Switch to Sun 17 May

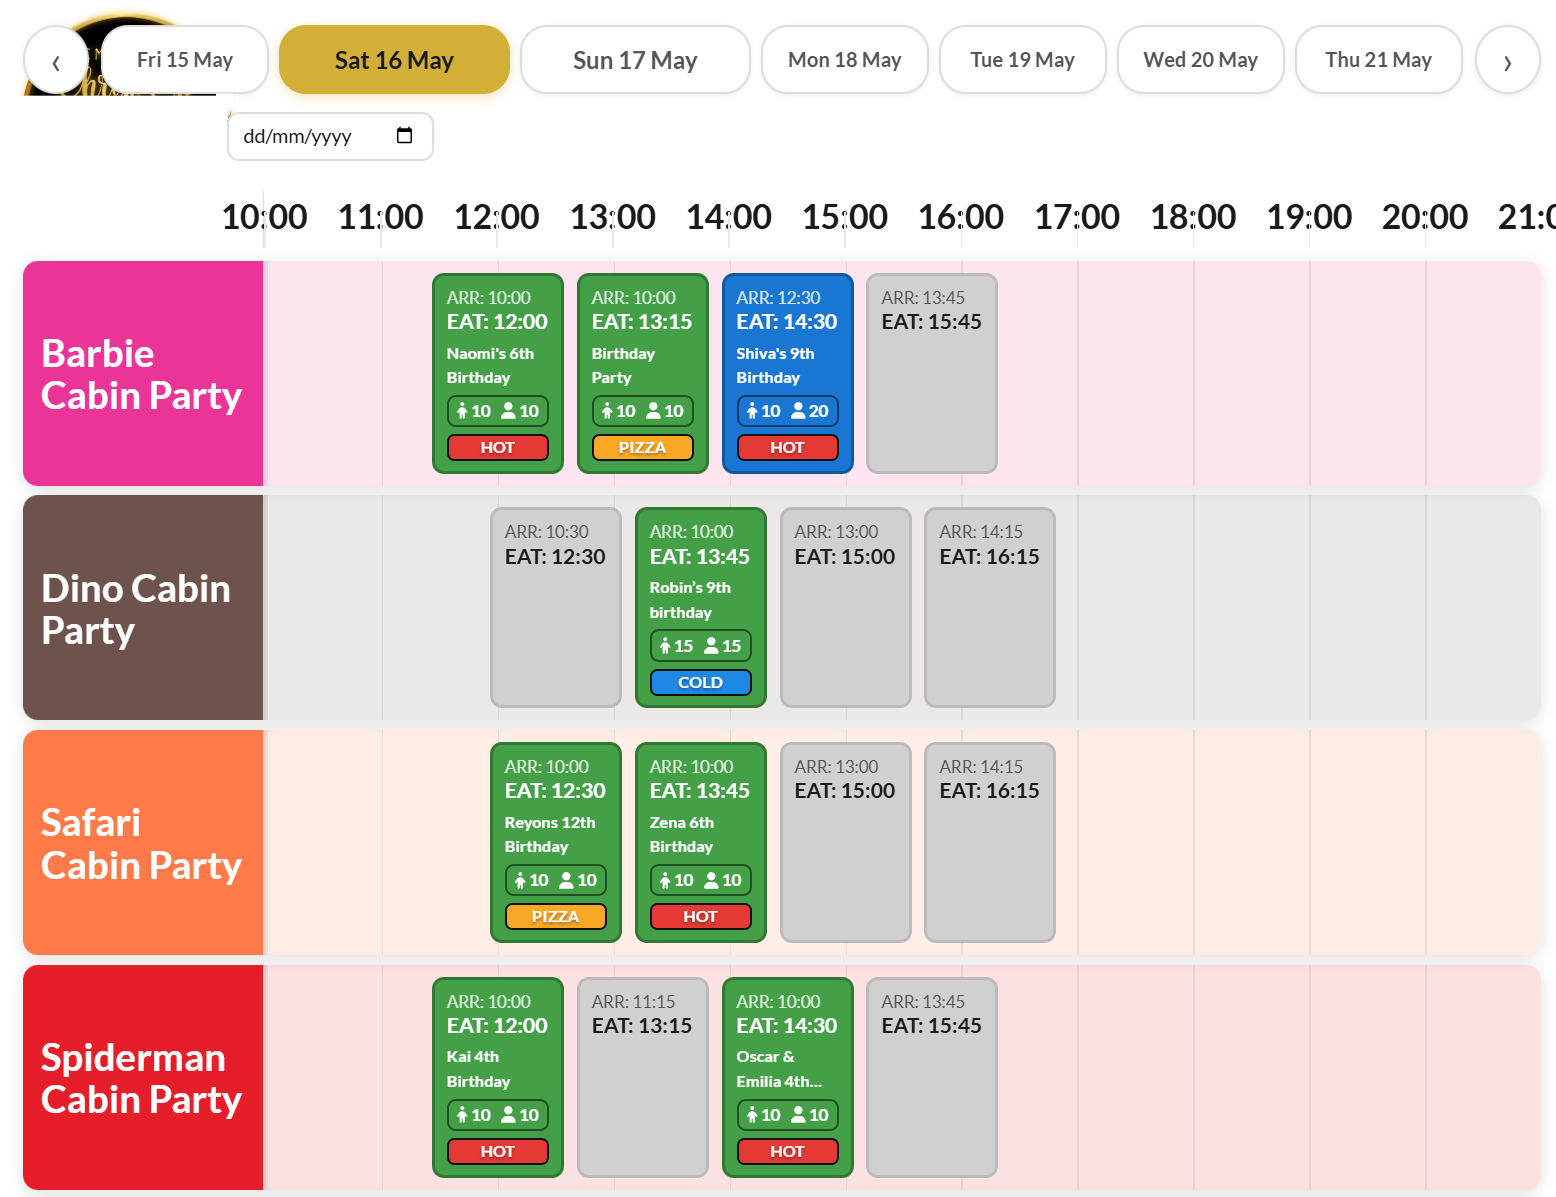(635, 60)
